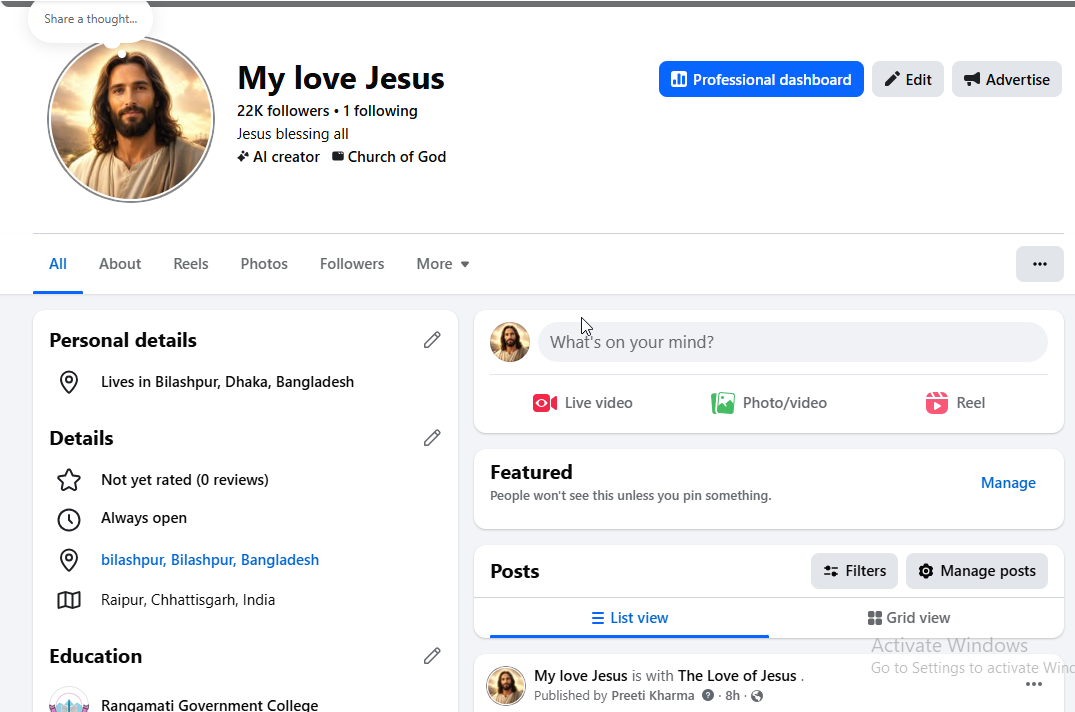The width and height of the screenshot is (1075, 712).
Task: Click the question mark icon beside Preeti Kharma
Action: coord(708,696)
